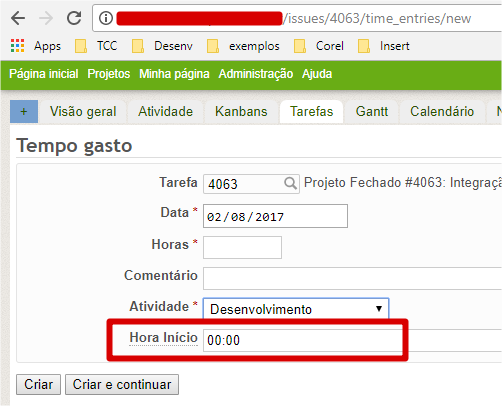Open the Gantt tab
The image size is (502, 406).
[x=372, y=112]
